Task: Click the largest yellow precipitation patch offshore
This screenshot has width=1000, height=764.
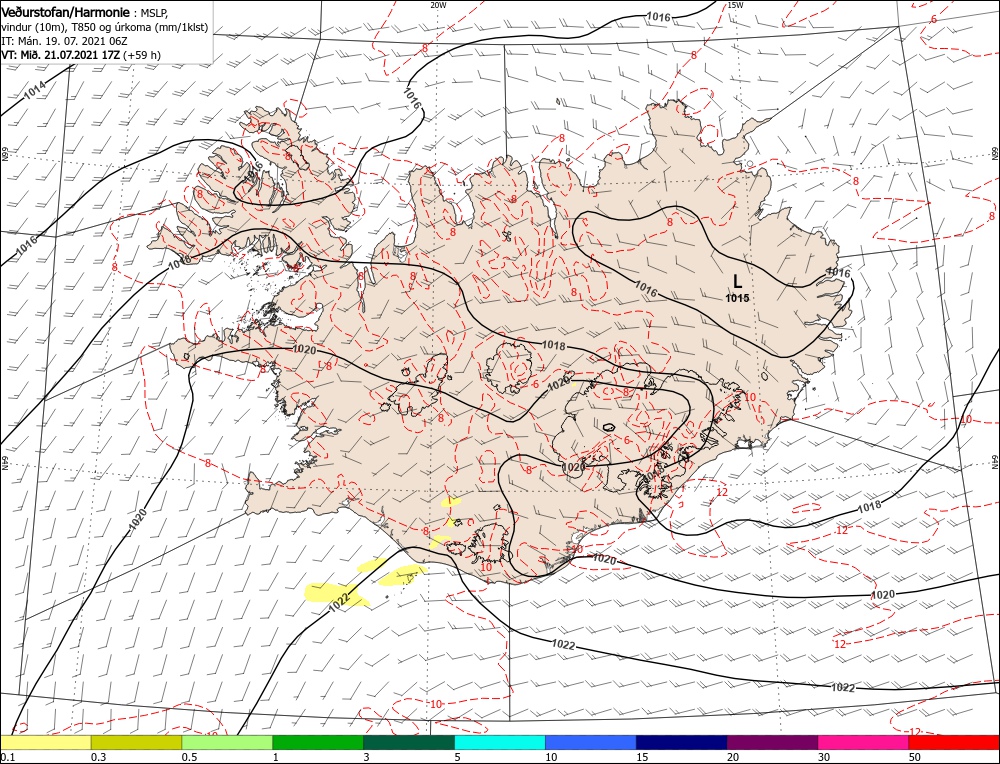Action: (335, 594)
